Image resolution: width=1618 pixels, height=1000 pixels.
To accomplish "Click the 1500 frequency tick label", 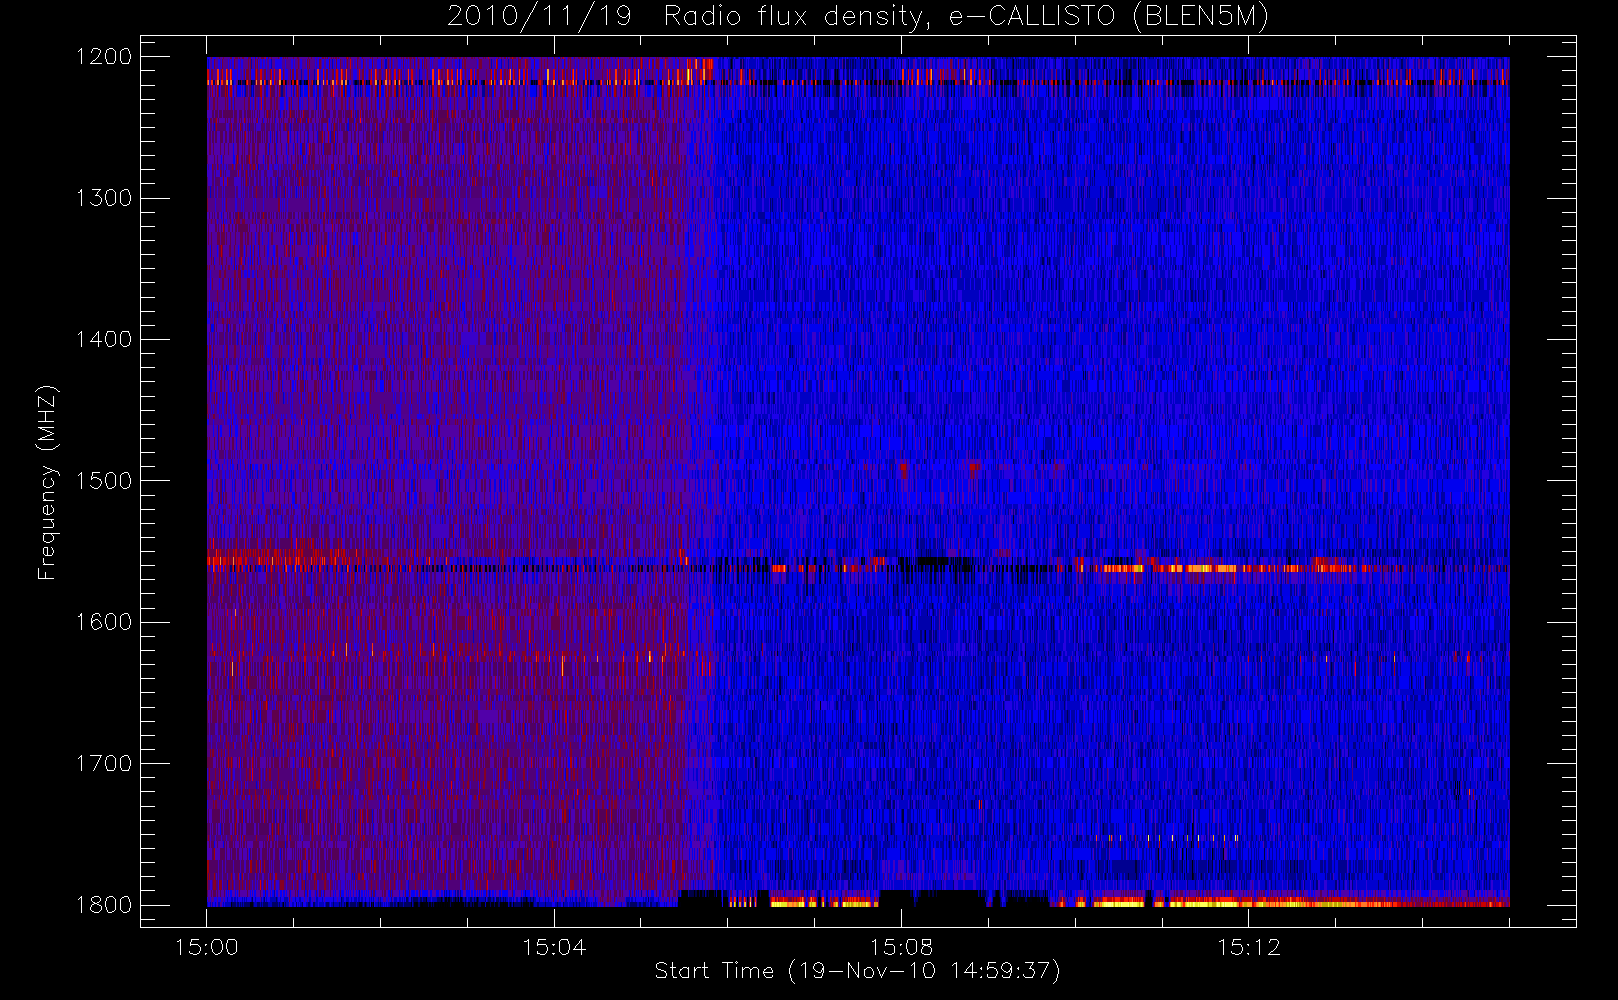I will coord(104,481).
